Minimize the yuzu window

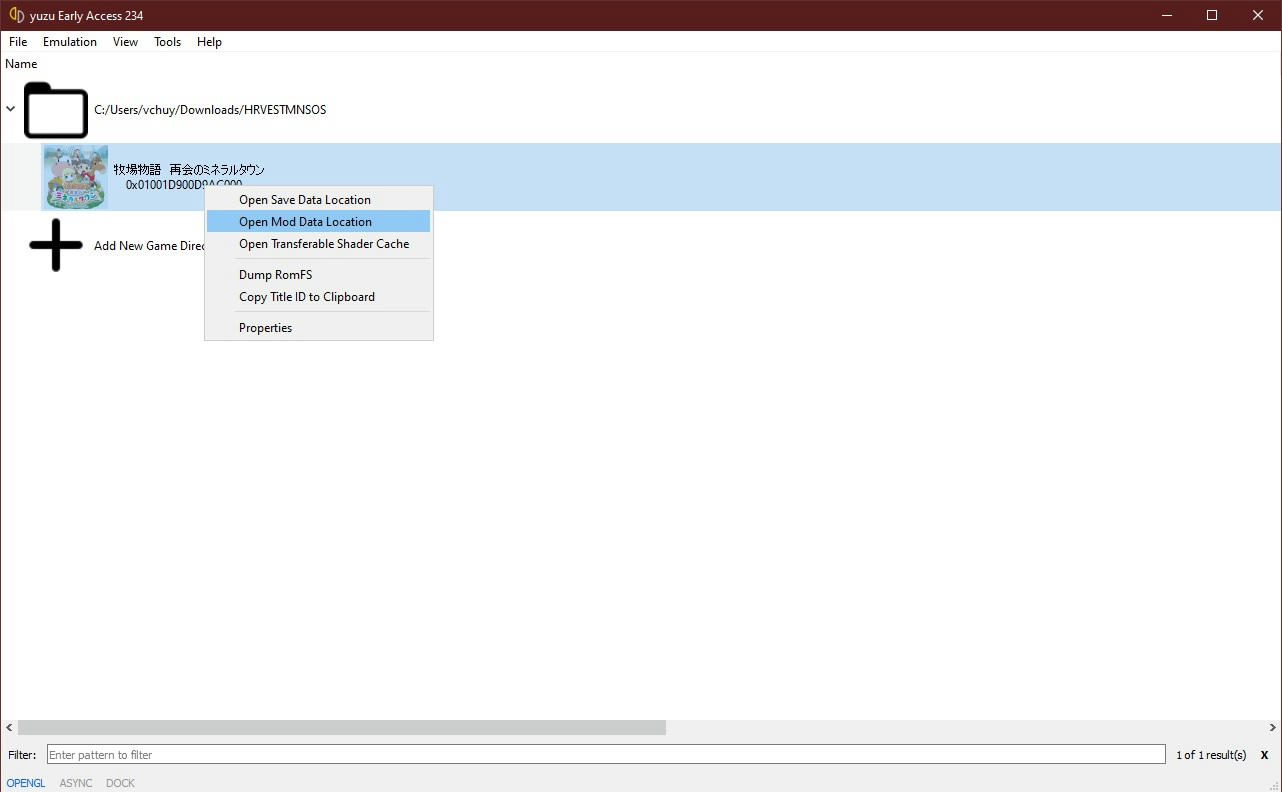1166,16
